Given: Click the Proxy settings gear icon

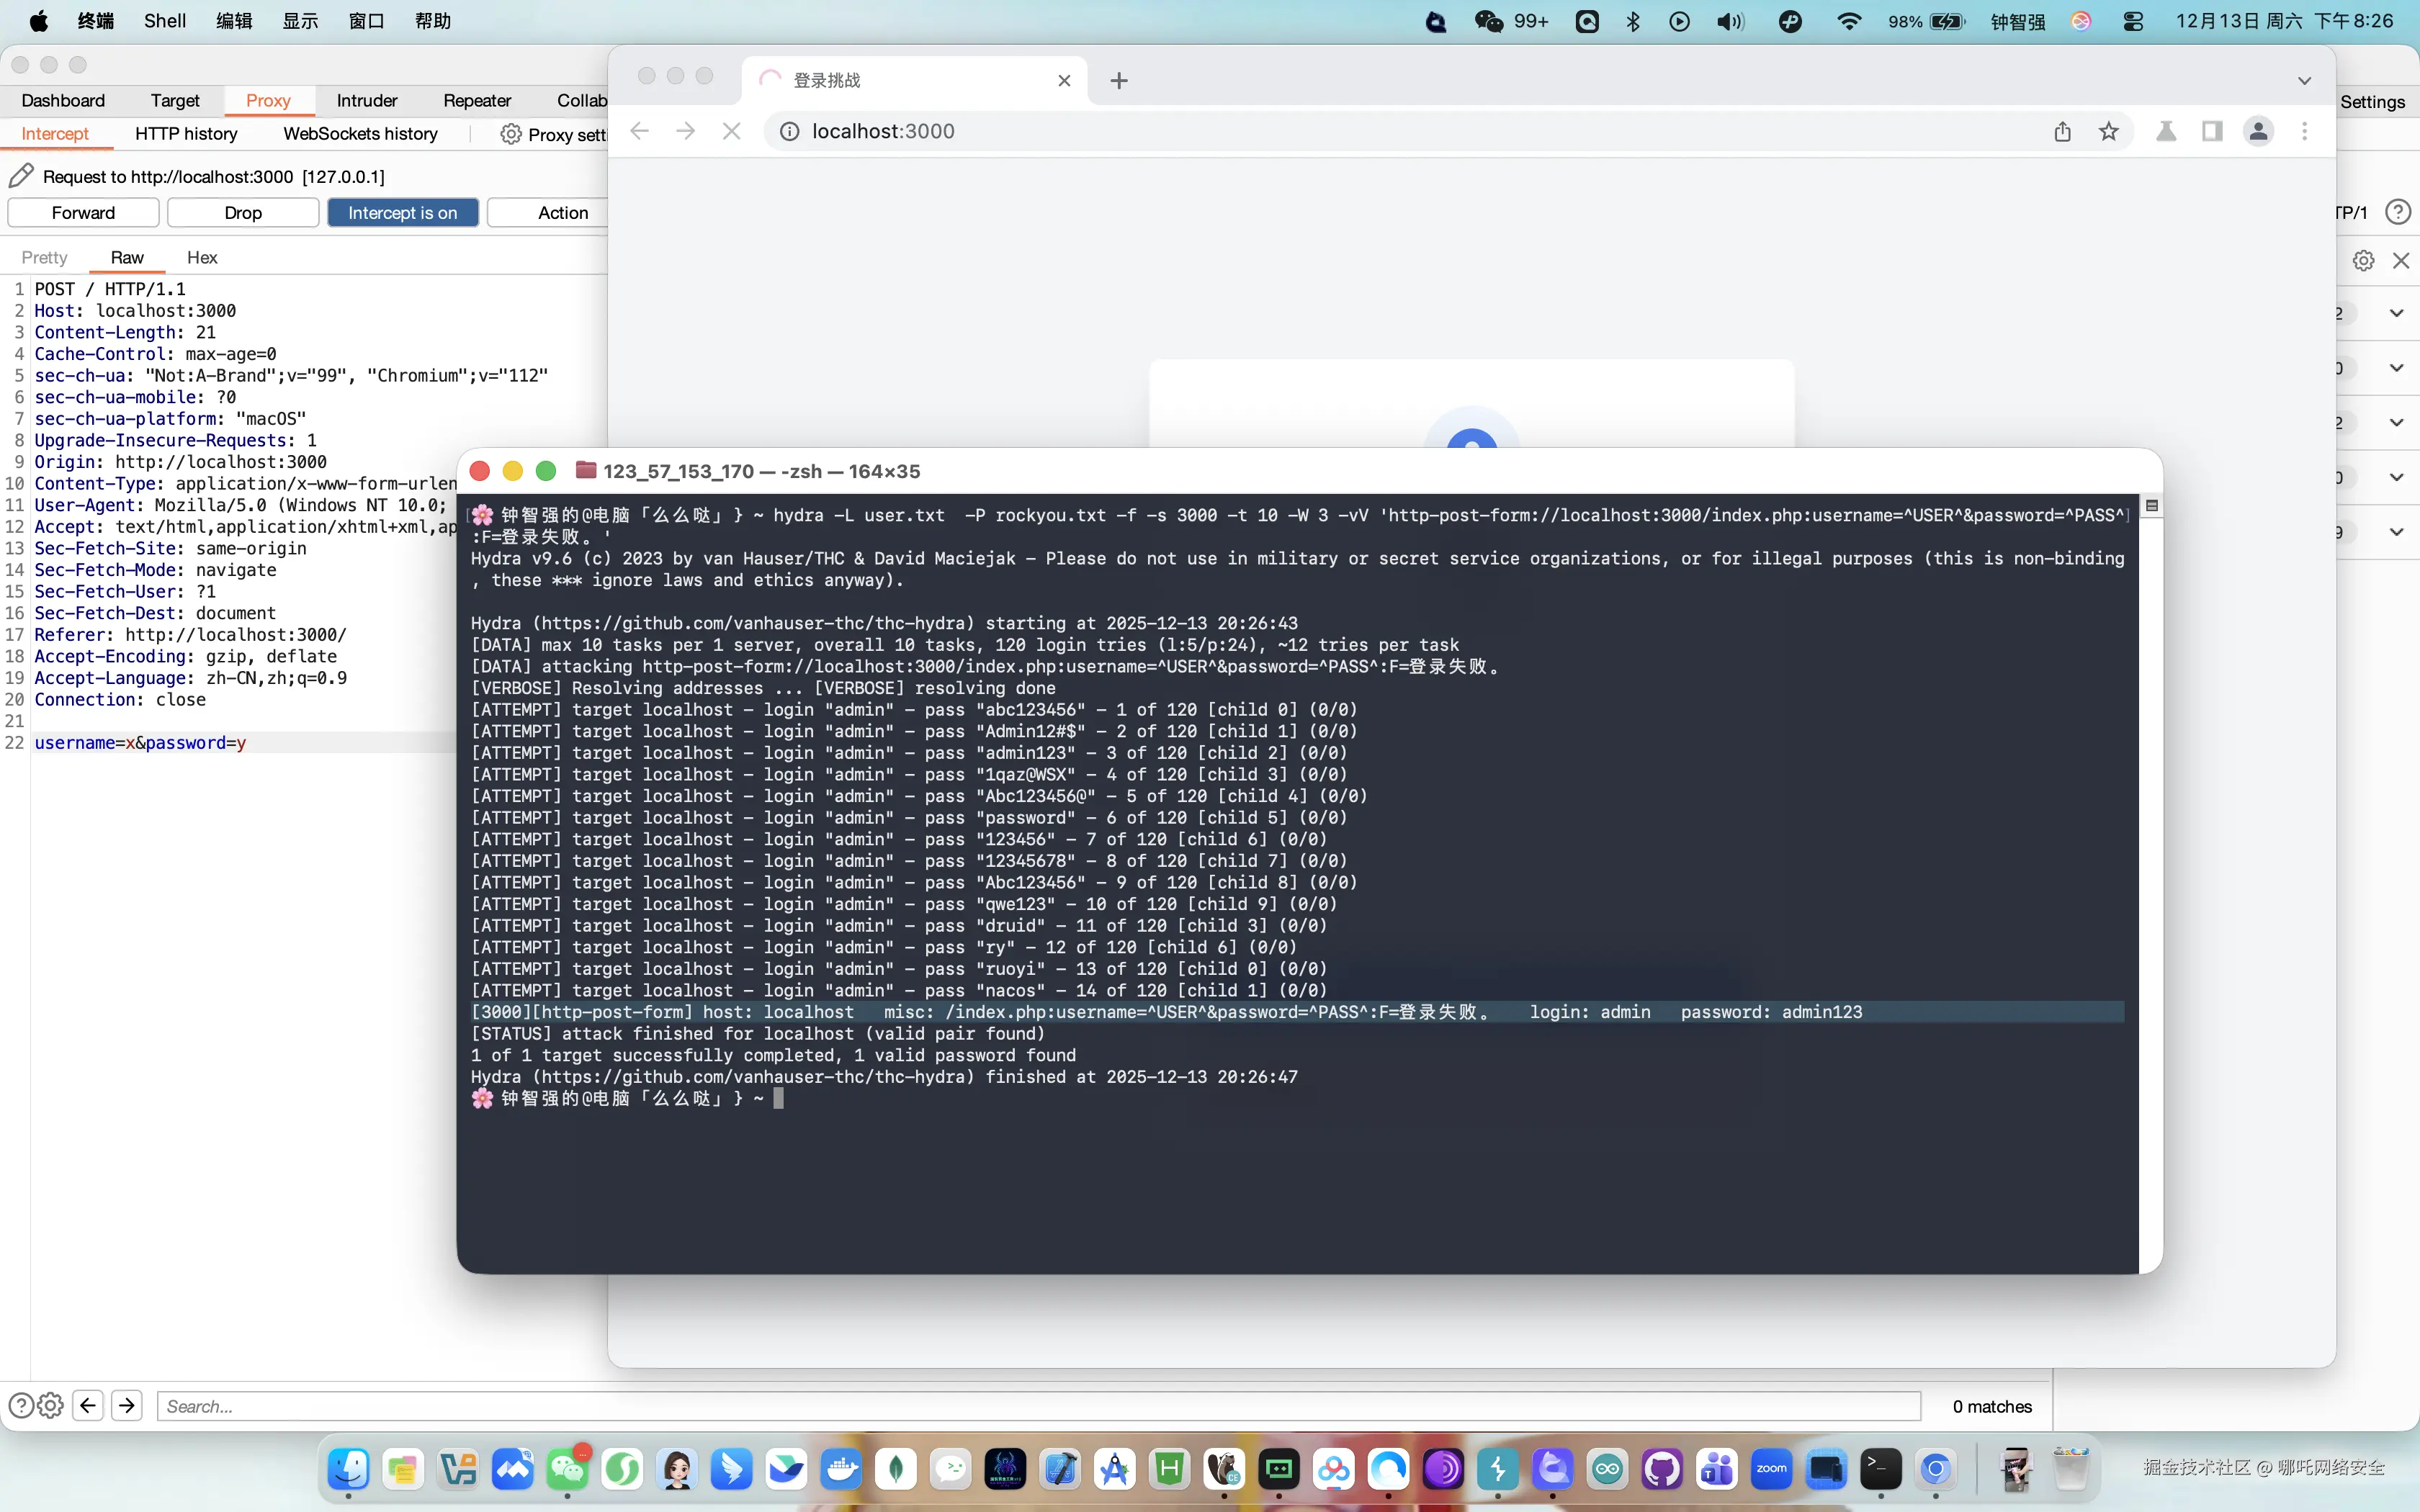Looking at the screenshot, I should [x=511, y=134].
